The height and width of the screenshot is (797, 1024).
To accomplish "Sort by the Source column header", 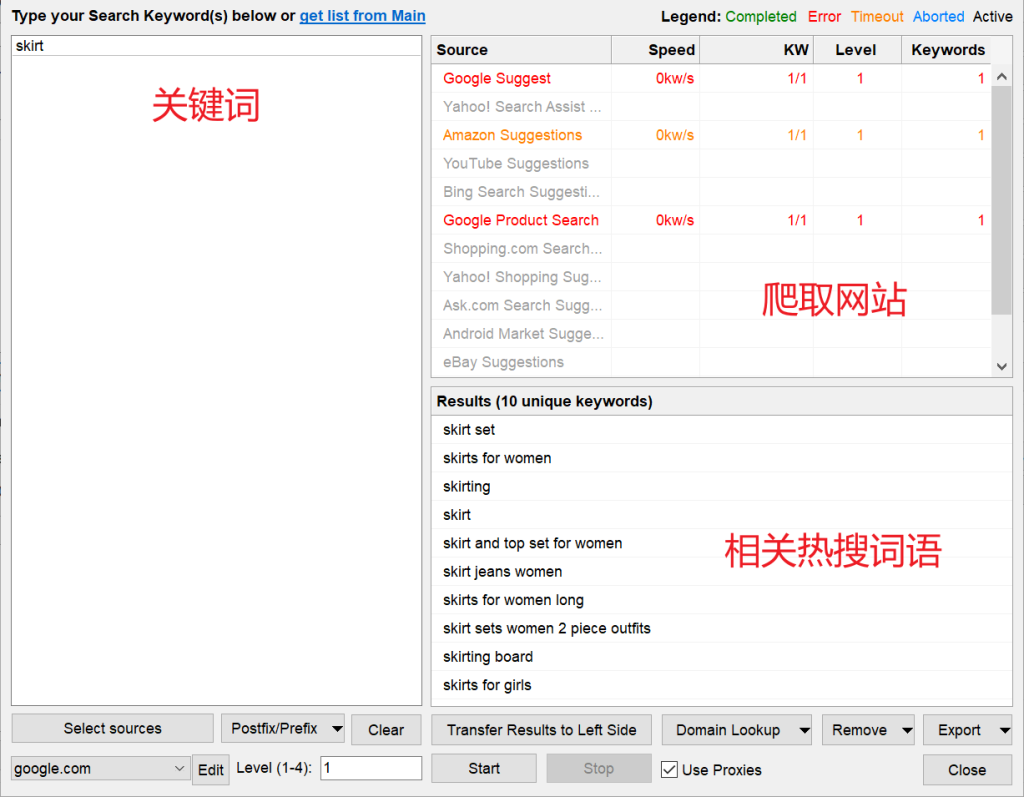I will click(521, 50).
